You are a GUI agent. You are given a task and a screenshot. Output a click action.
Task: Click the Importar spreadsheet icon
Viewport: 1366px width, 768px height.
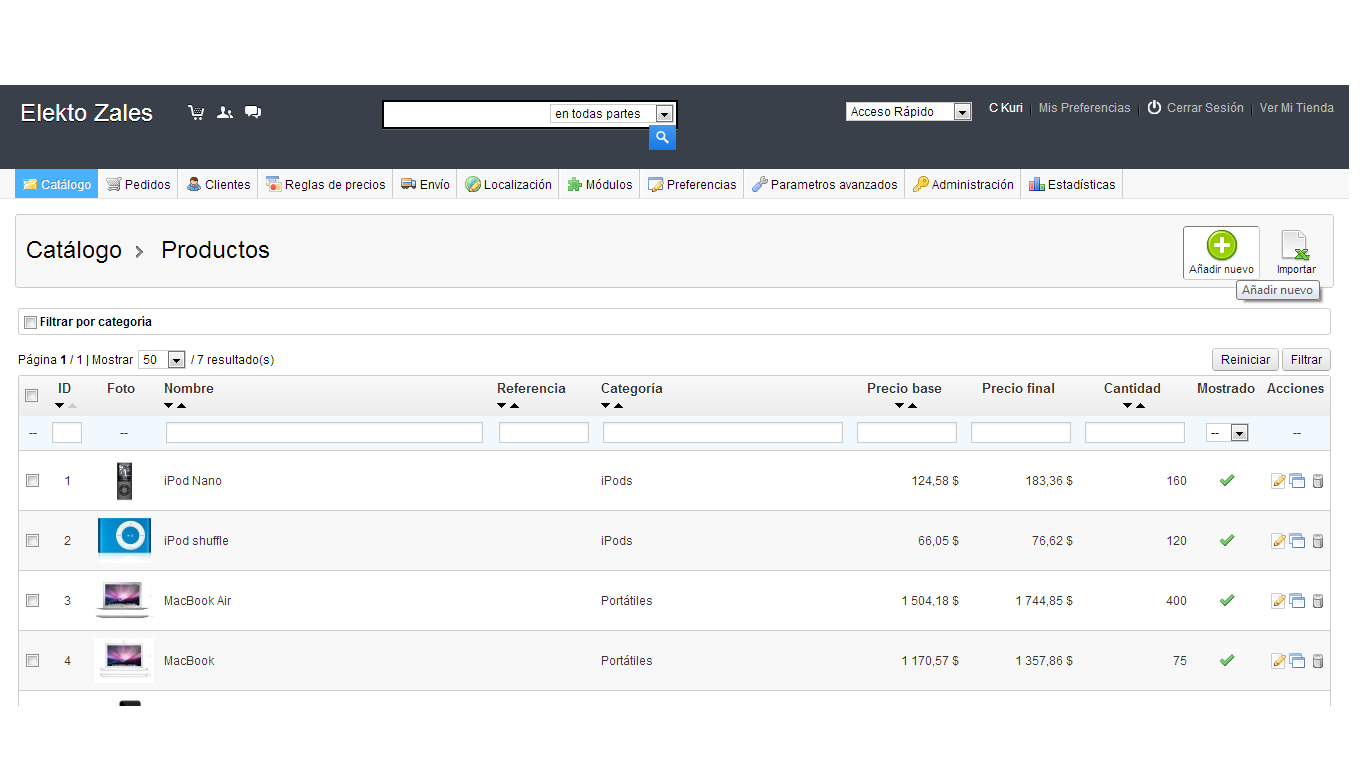tap(1296, 245)
